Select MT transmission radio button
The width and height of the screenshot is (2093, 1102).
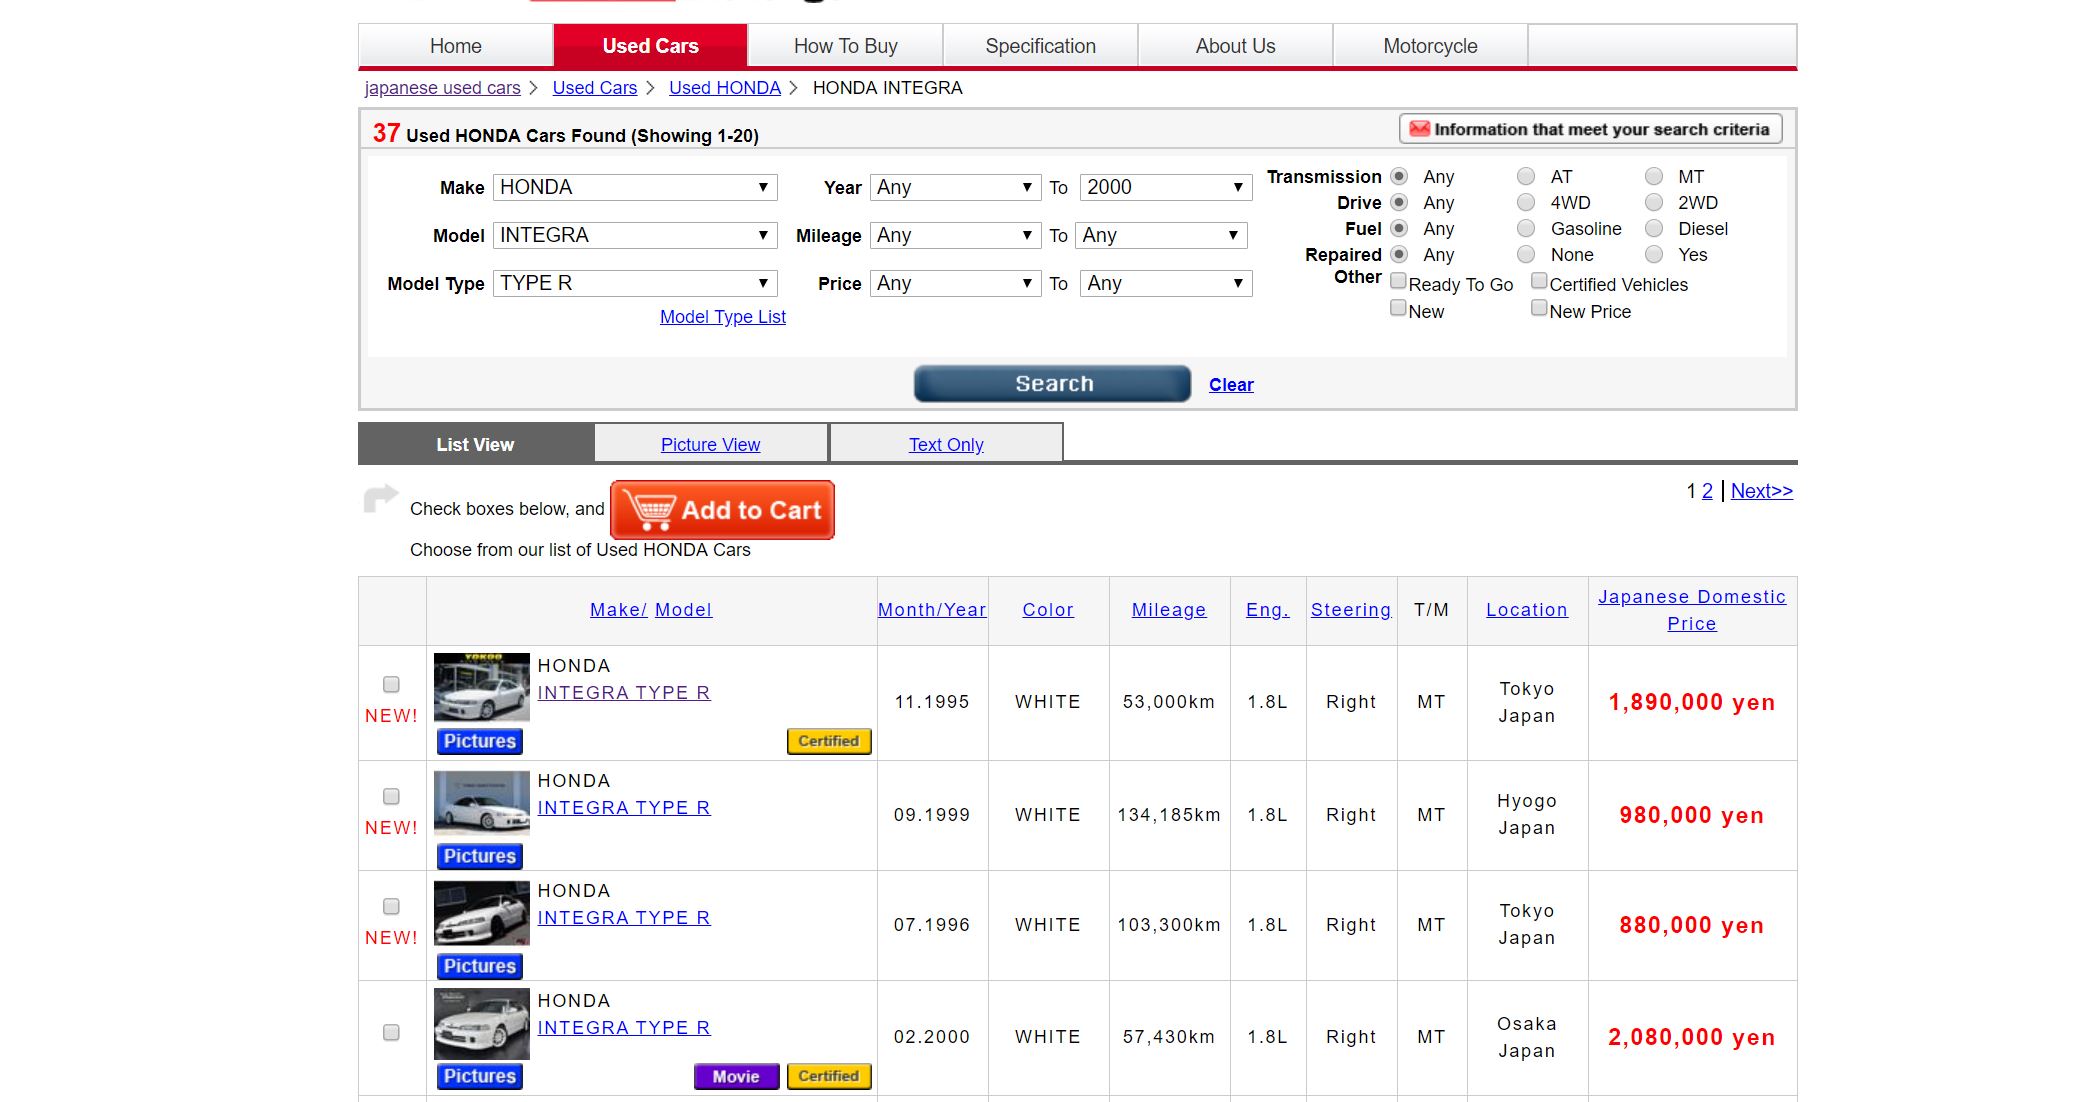click(1654, 176)
